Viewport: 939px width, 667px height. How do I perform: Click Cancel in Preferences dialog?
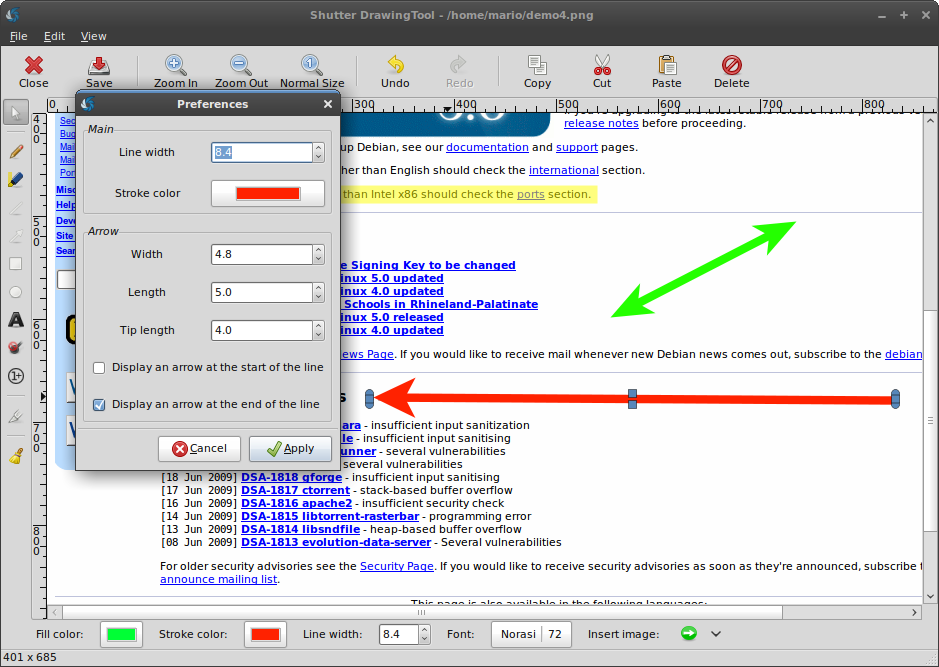point(199,449)
